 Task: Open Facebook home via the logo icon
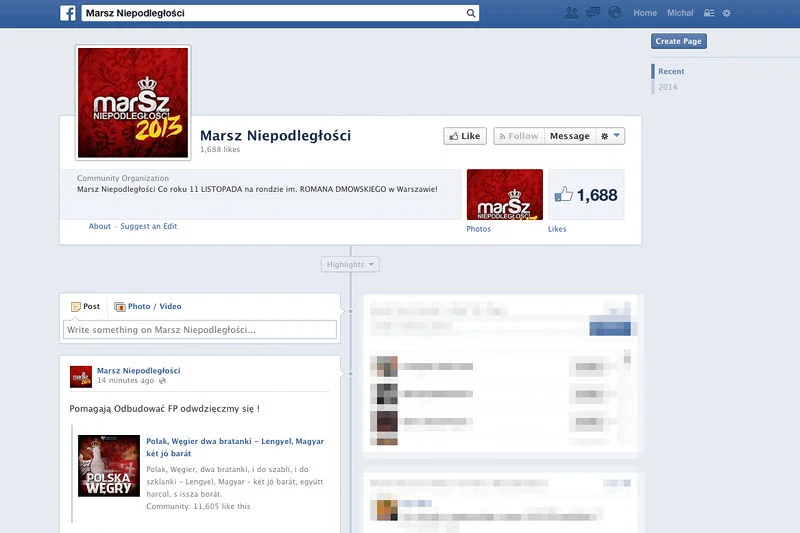67,13
